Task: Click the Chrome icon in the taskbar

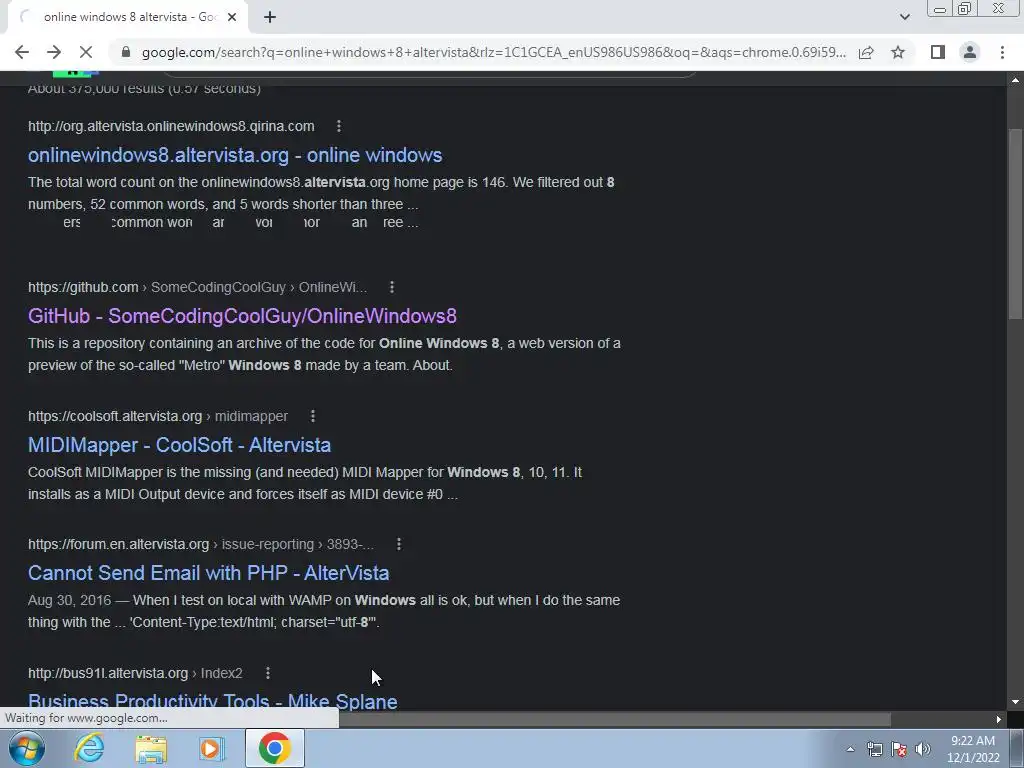Action: click(x=275, y=748)
